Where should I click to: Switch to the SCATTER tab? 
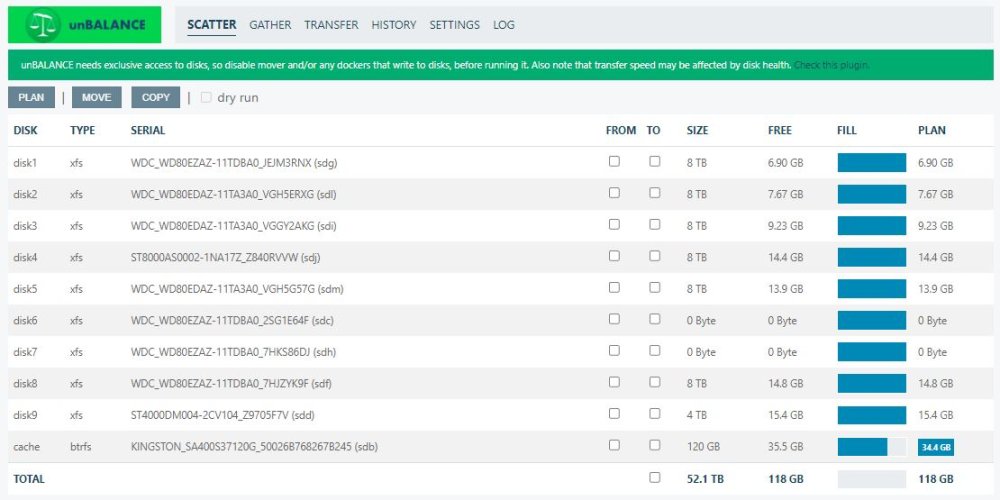[212, 25]
